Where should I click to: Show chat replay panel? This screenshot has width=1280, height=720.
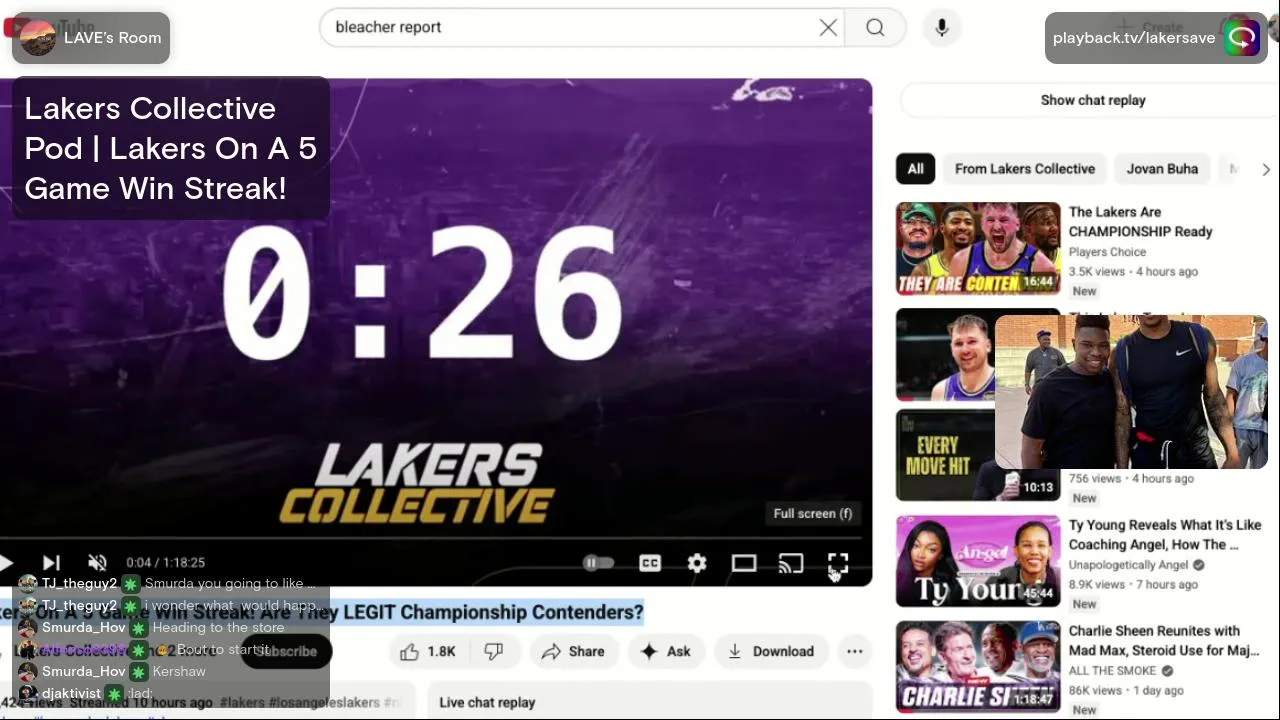1092,100
